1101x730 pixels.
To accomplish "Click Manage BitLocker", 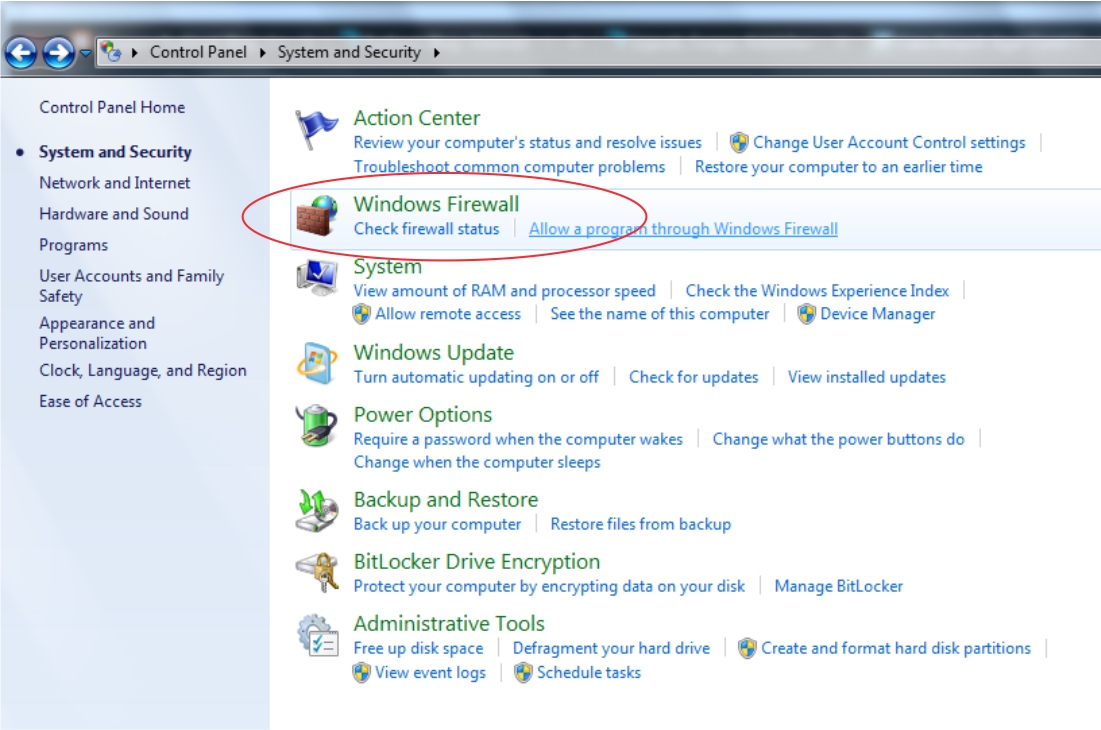I will pyautogui.click(x=838, y=586).
